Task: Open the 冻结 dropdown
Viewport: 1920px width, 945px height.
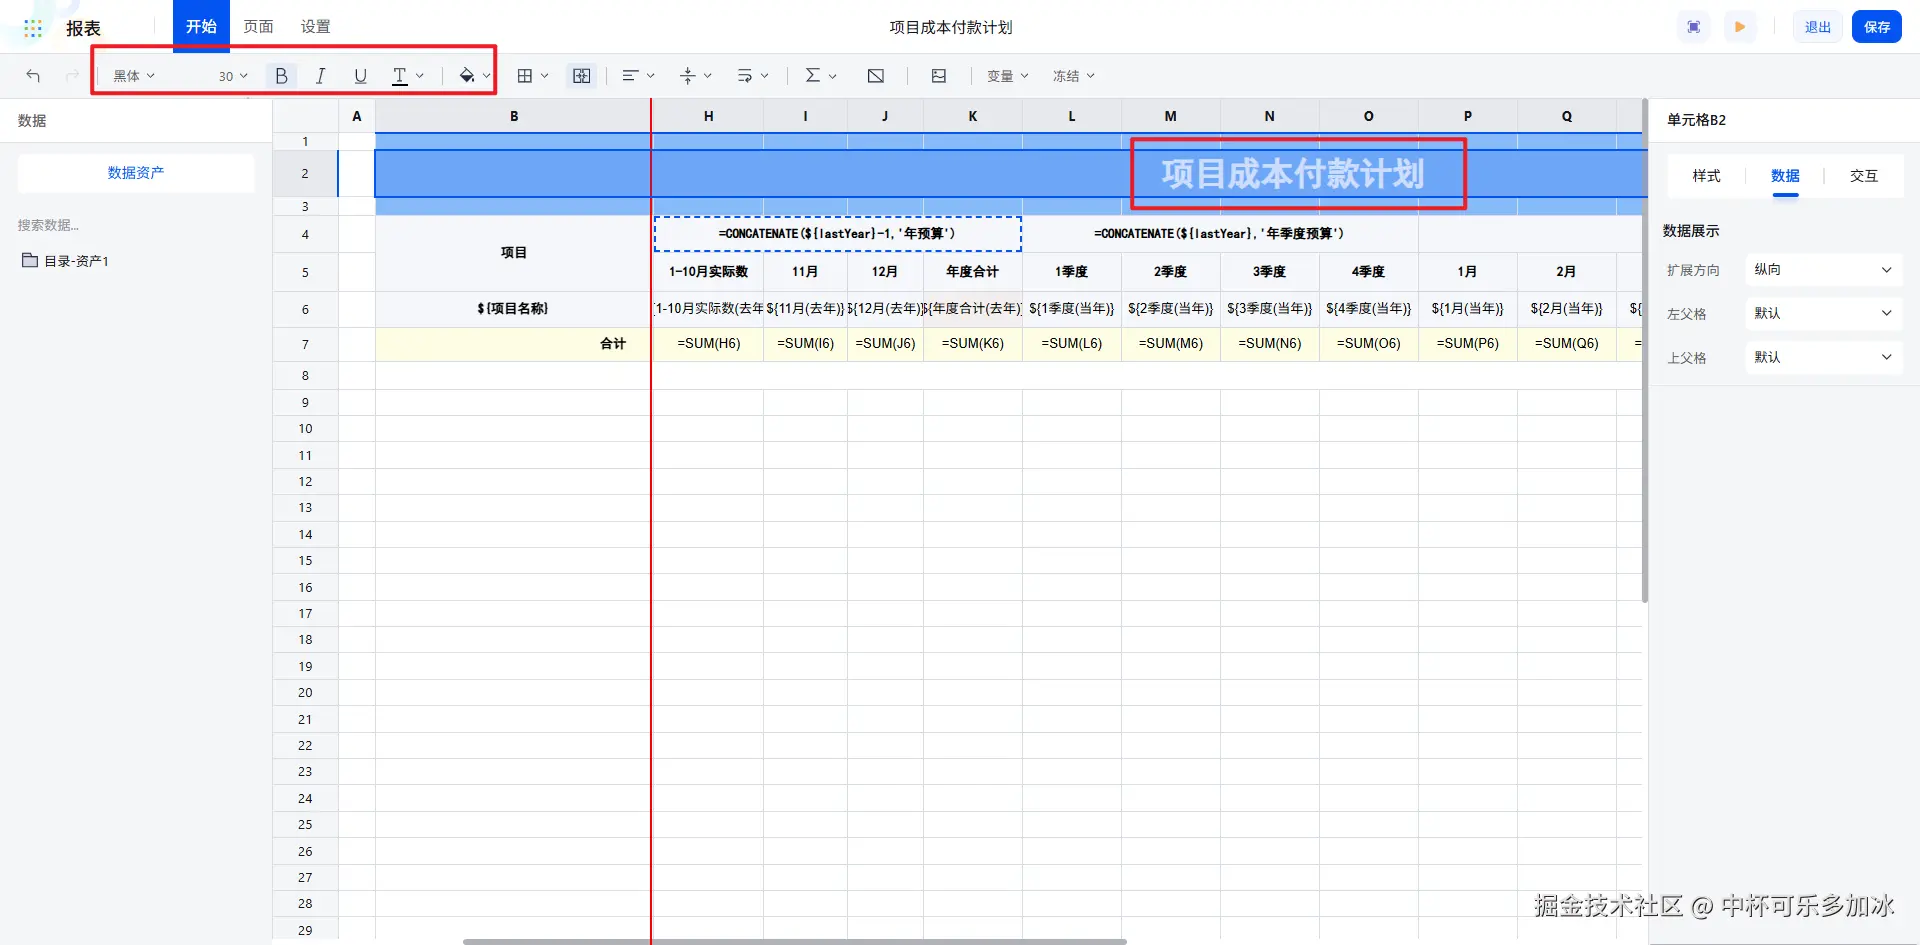Action: pos(1074,76)
